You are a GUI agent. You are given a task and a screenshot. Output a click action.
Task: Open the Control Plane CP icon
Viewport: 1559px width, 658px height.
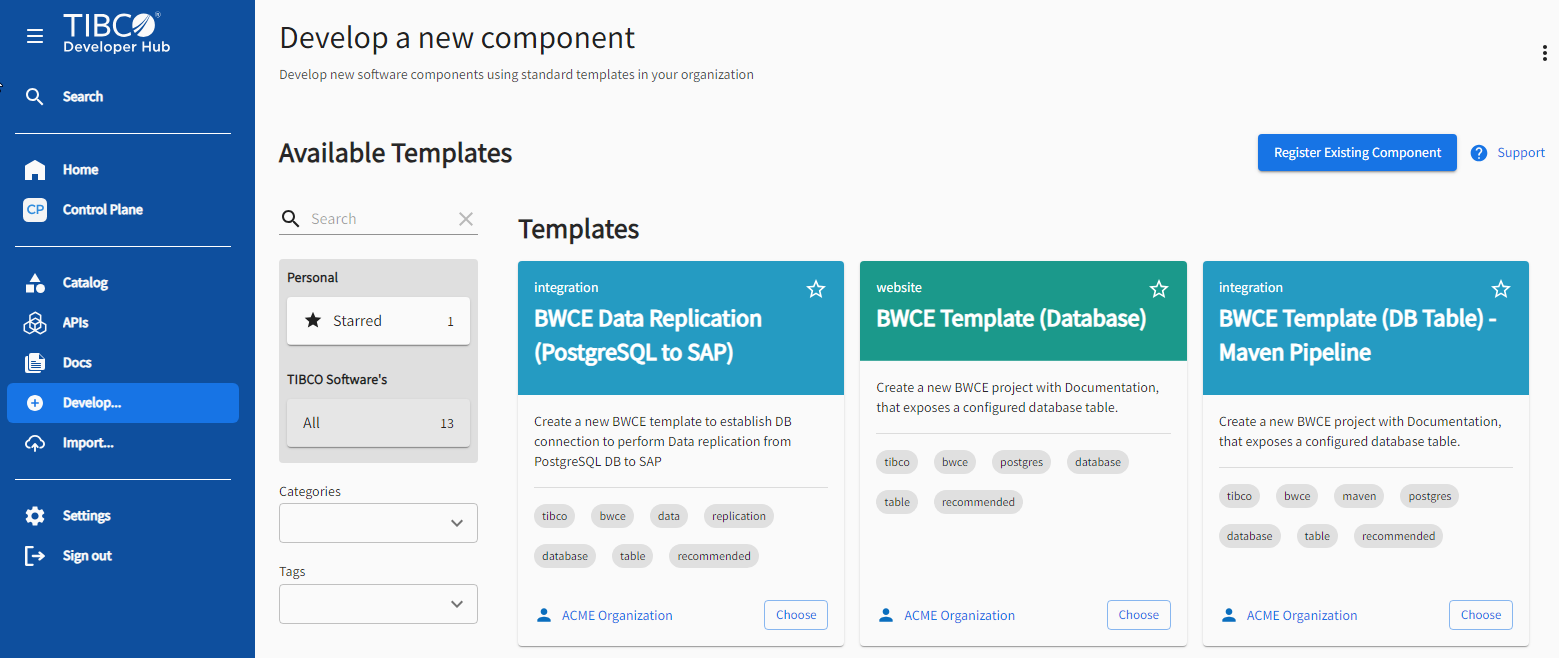(x=35, y=210)
